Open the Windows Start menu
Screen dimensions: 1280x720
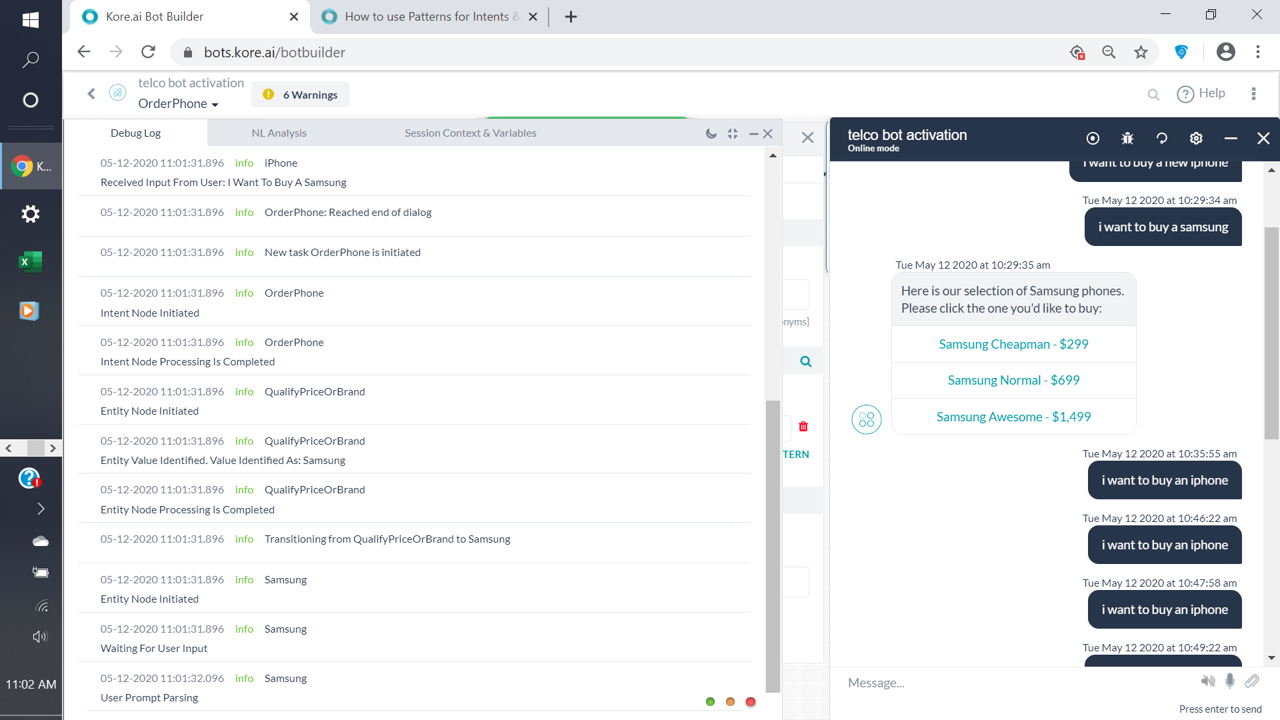pos(30,20)
